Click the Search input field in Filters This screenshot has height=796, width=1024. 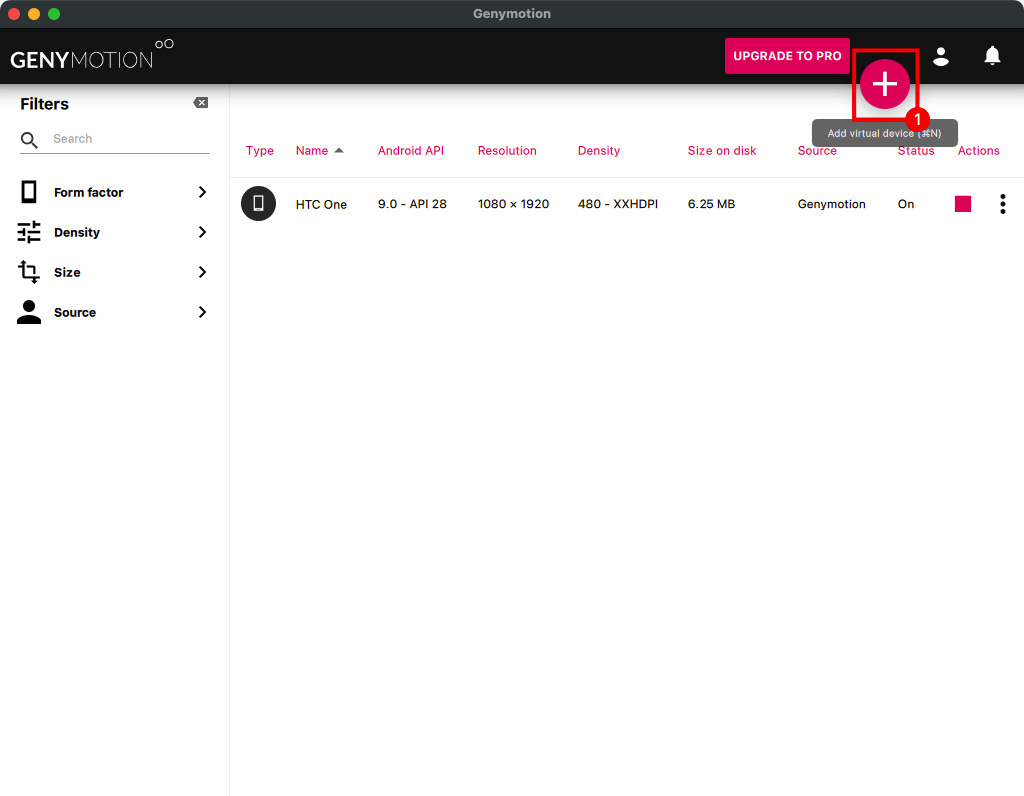(x=130, y=139)
